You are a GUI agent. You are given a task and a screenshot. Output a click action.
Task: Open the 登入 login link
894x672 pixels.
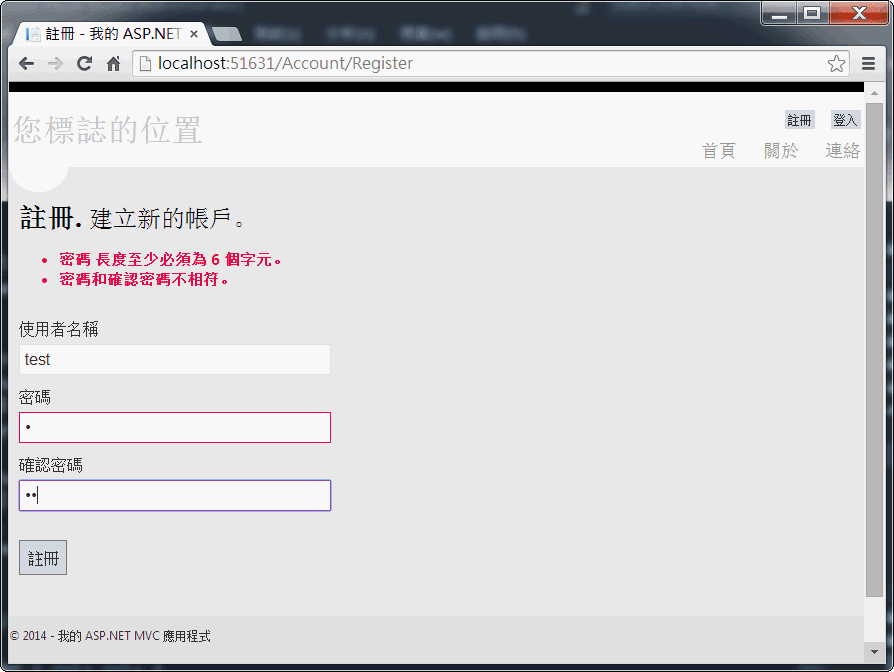pos(845,120)
